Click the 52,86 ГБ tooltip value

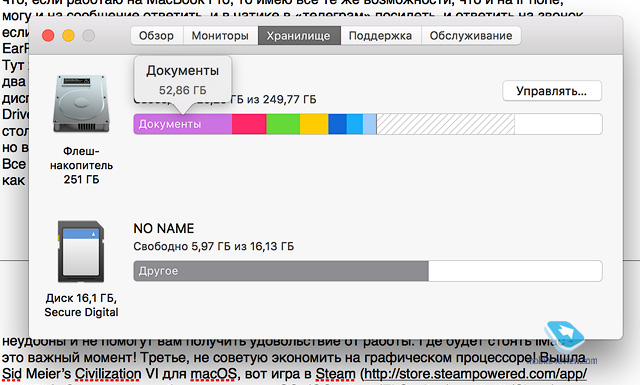(x=182, y=90)
